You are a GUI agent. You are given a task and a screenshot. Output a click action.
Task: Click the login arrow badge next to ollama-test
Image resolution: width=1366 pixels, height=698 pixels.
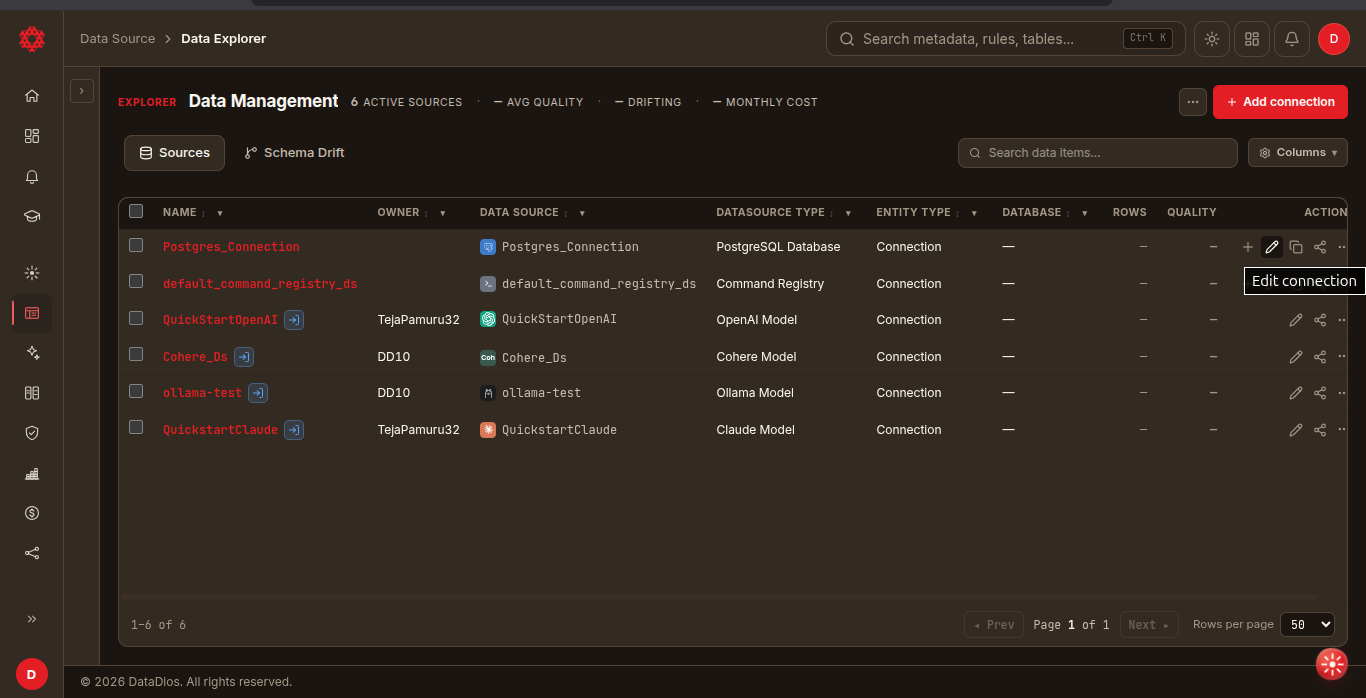tap(258, 393)
